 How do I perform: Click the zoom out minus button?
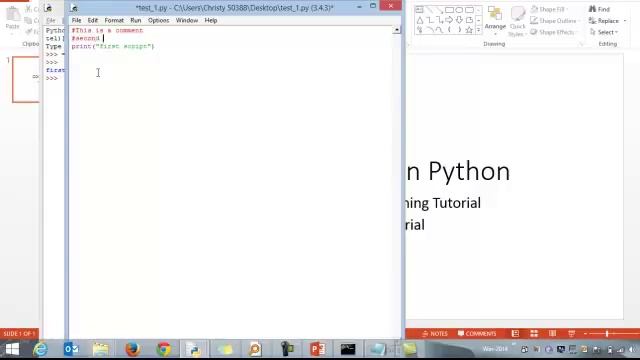click(585, 334)
